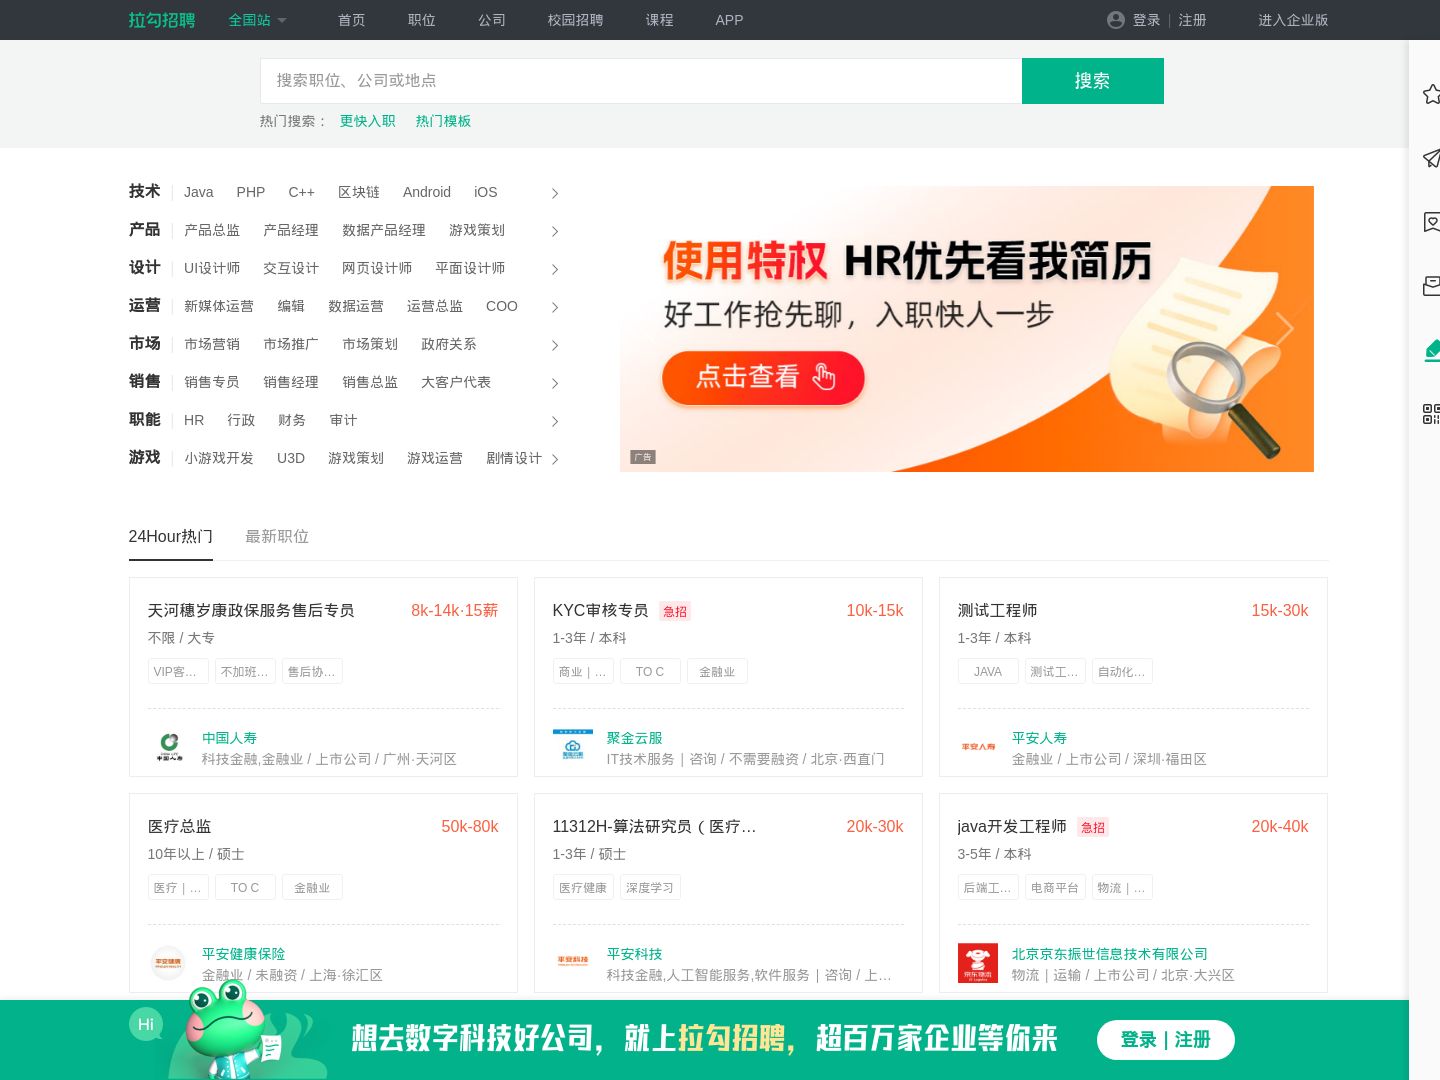This screenshot has width=1440, height=1080.
Task: Click the 聚金云服 company logo
Action: click(x=573, y=747)
